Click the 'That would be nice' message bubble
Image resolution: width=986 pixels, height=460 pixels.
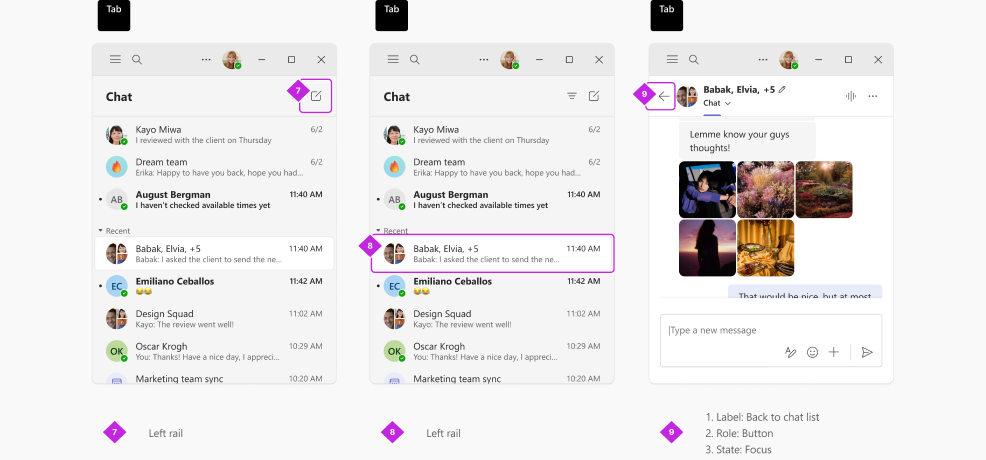pyautogui.click(x=805, y=292)
